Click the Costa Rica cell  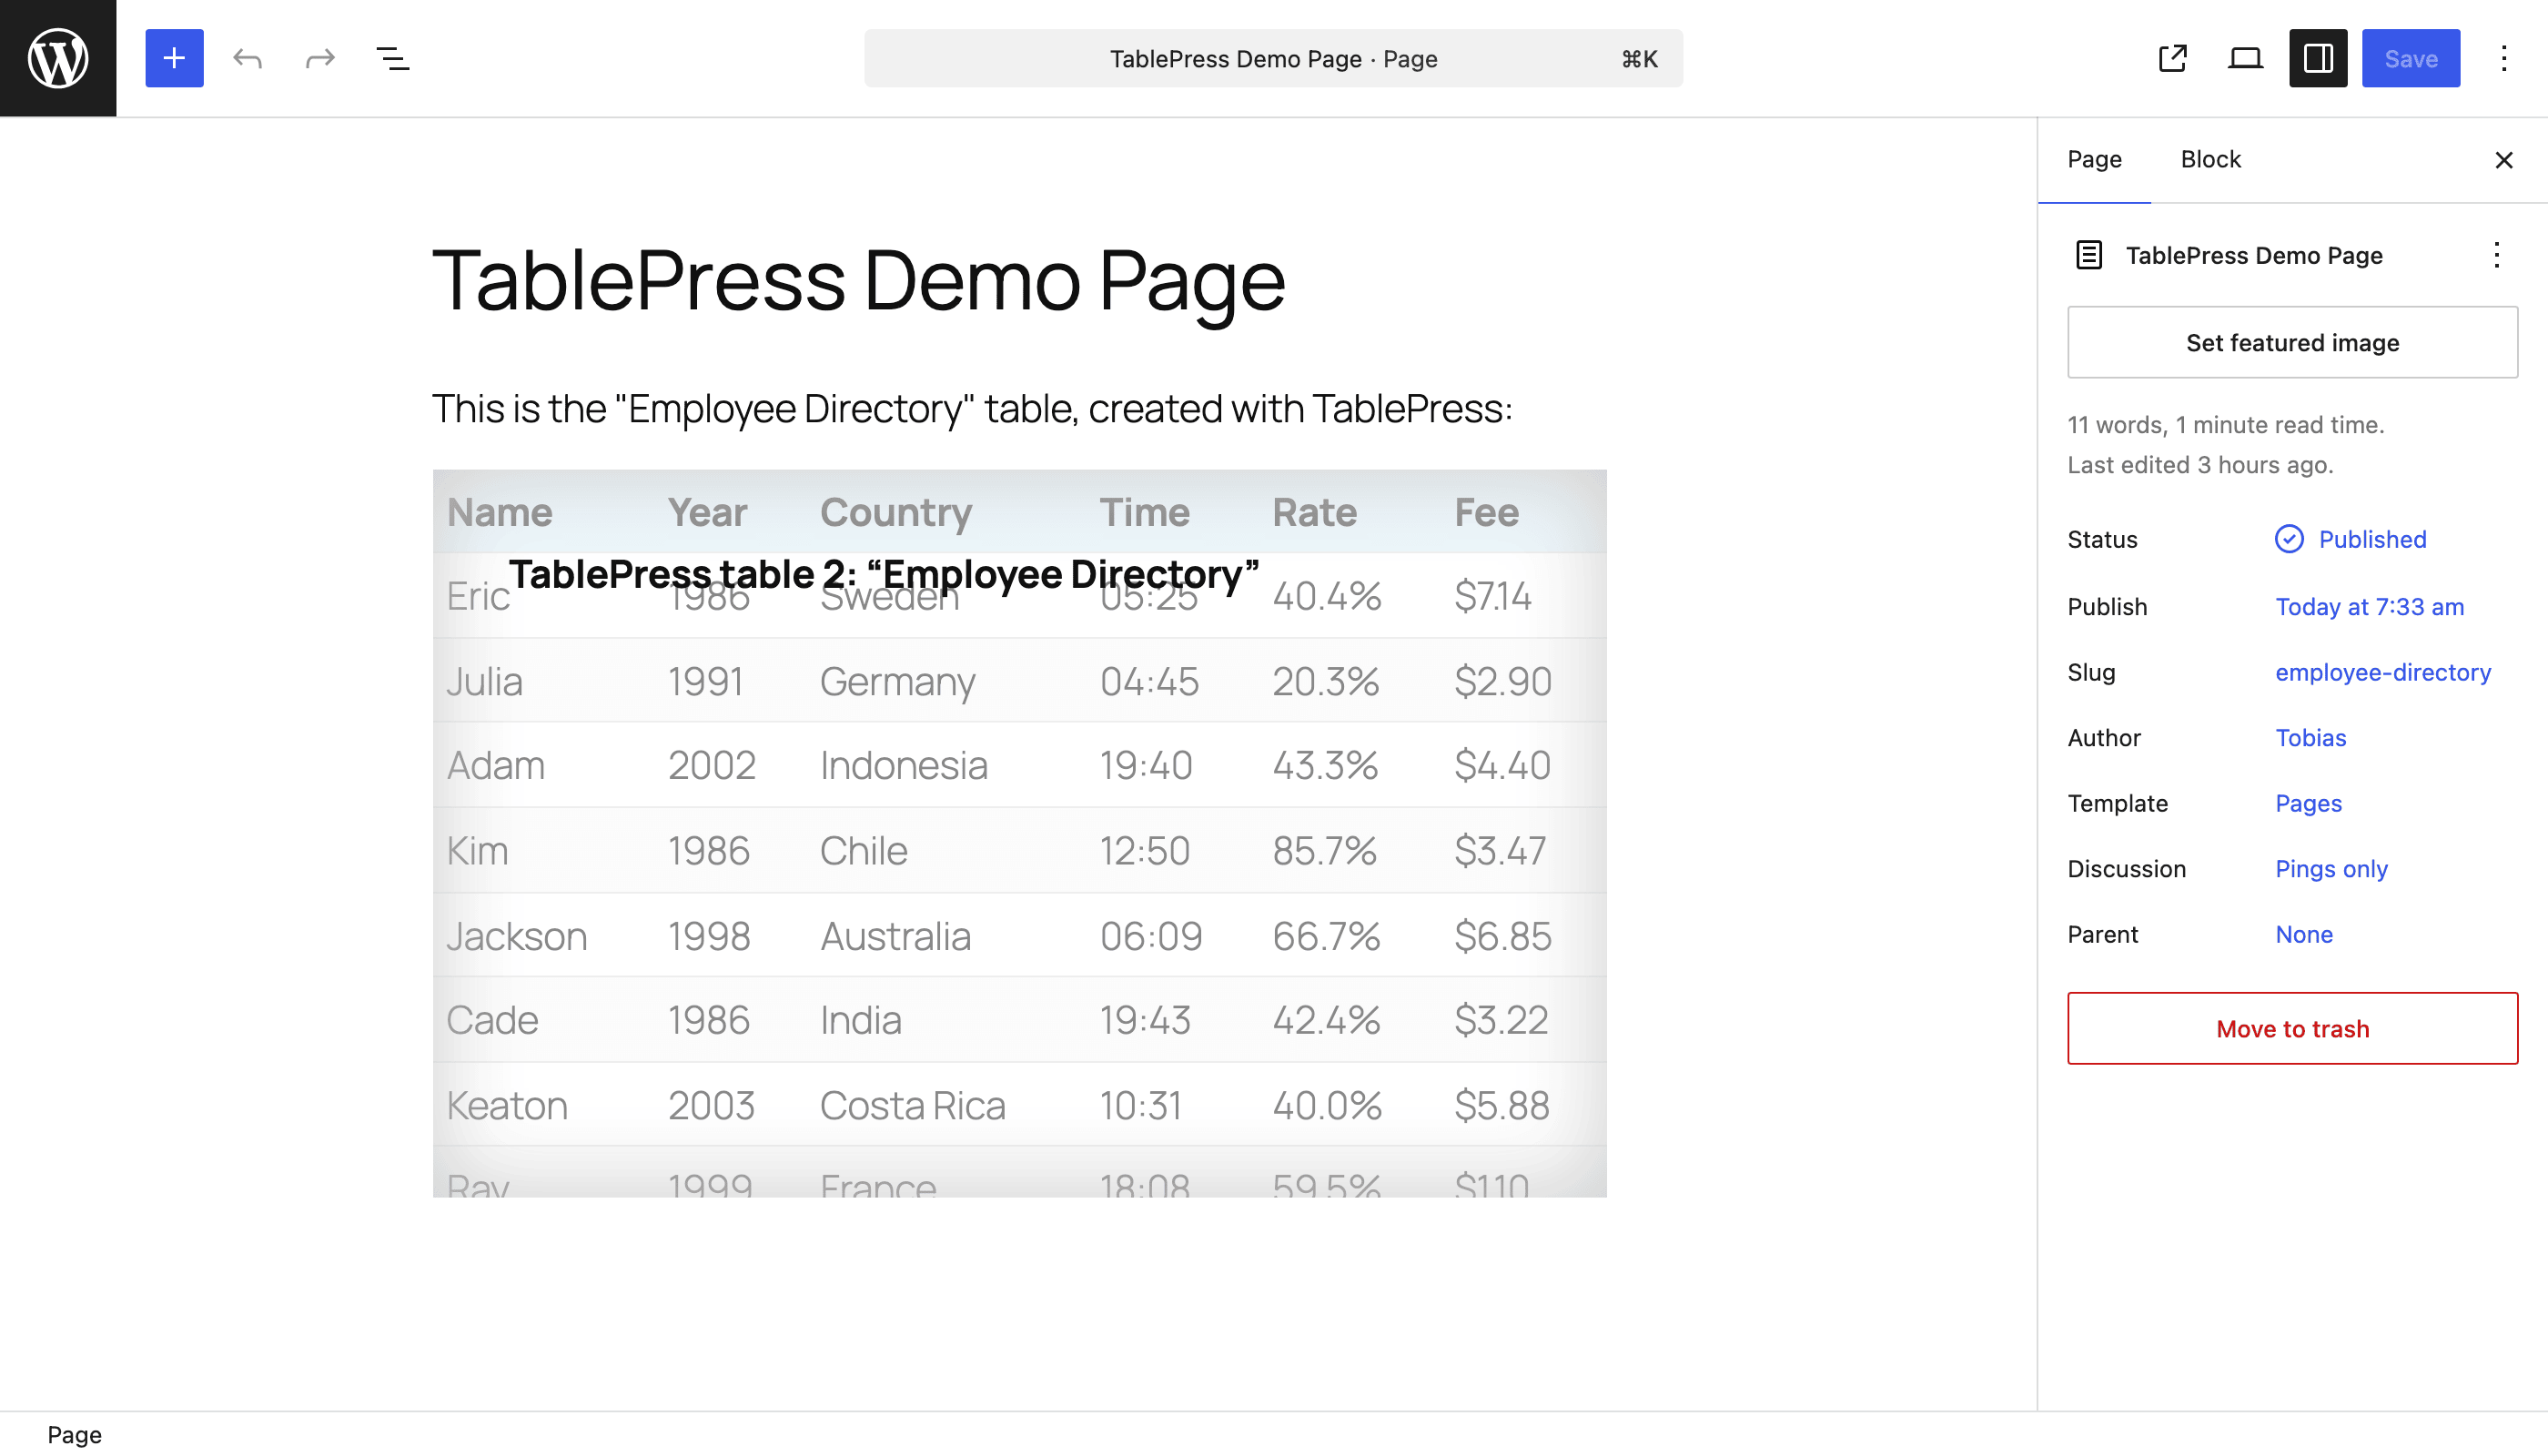[x=912, y=1105]
